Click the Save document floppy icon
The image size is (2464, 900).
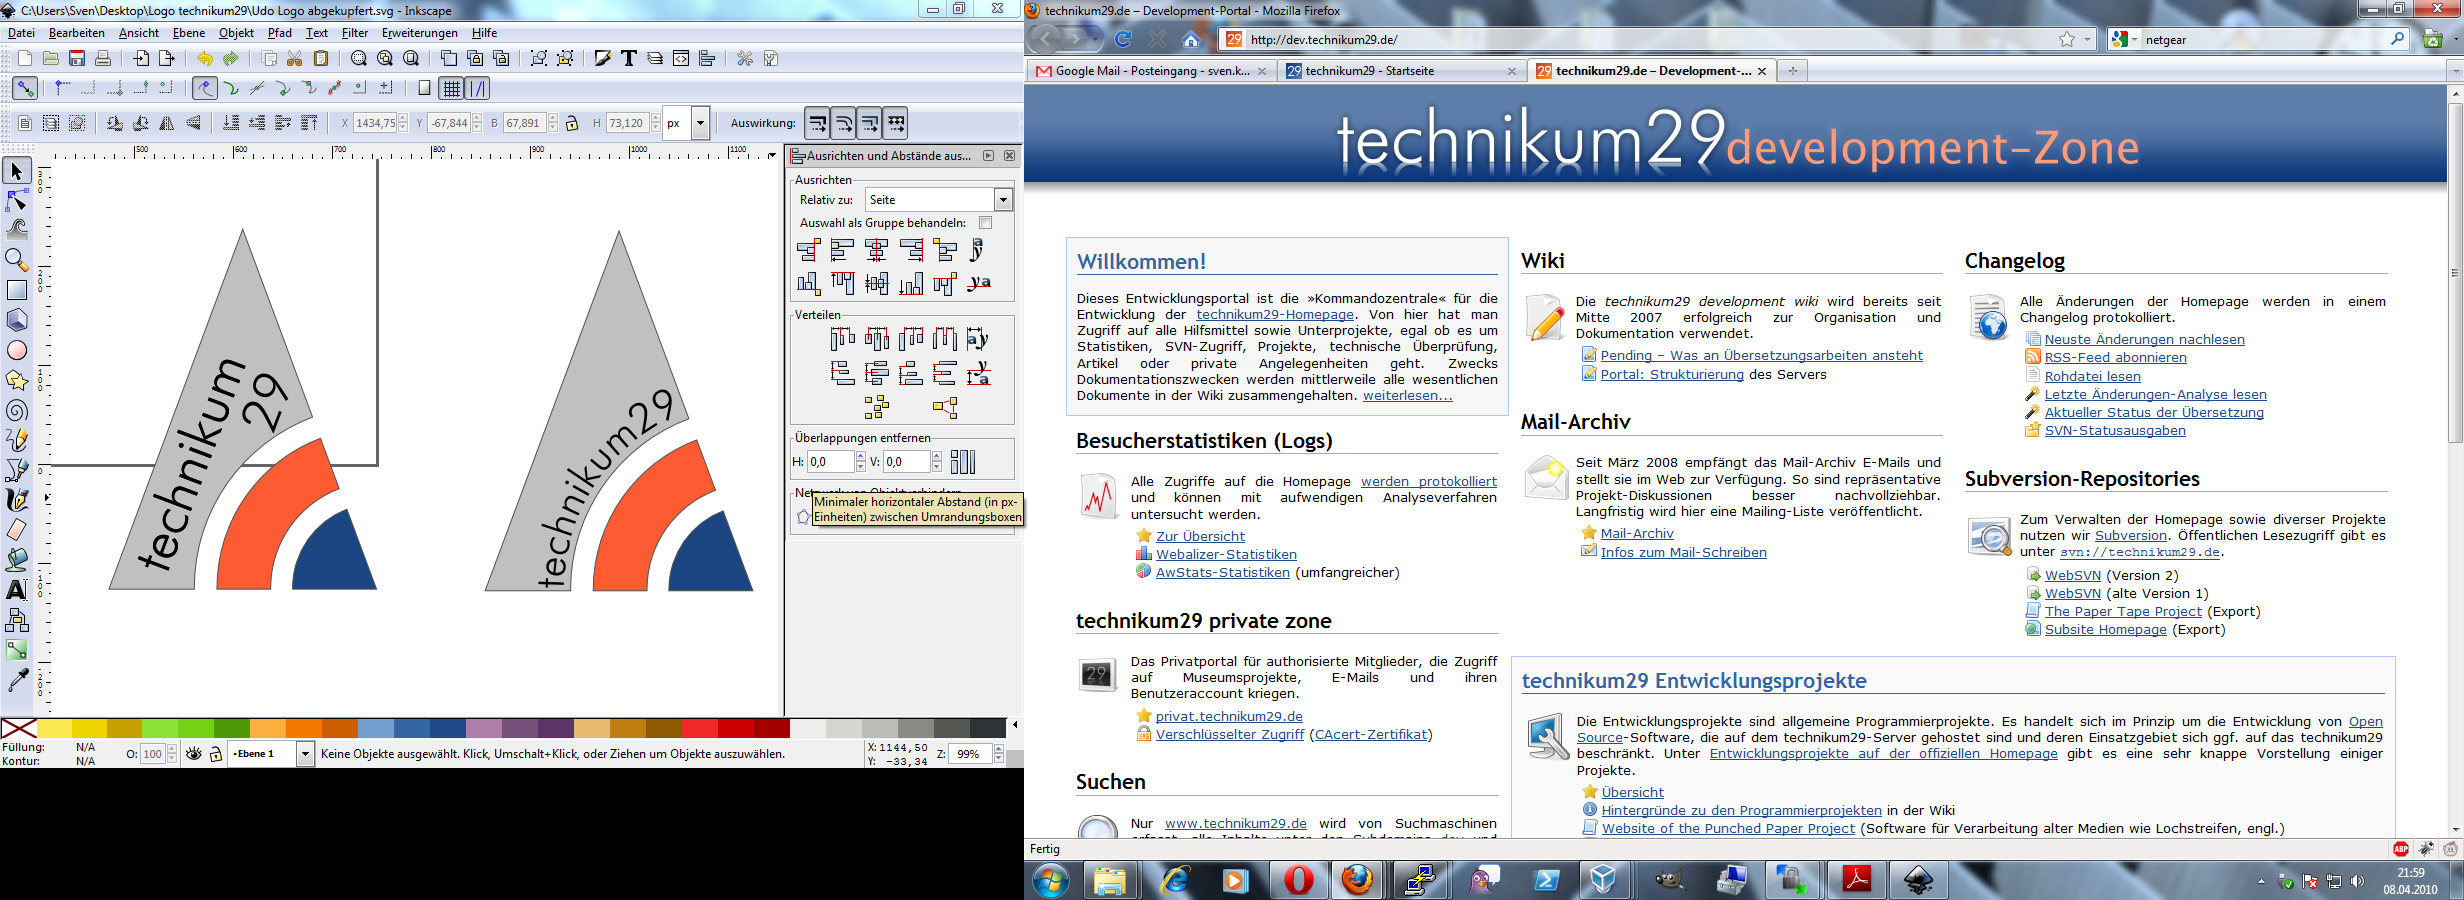coord(77,58)
